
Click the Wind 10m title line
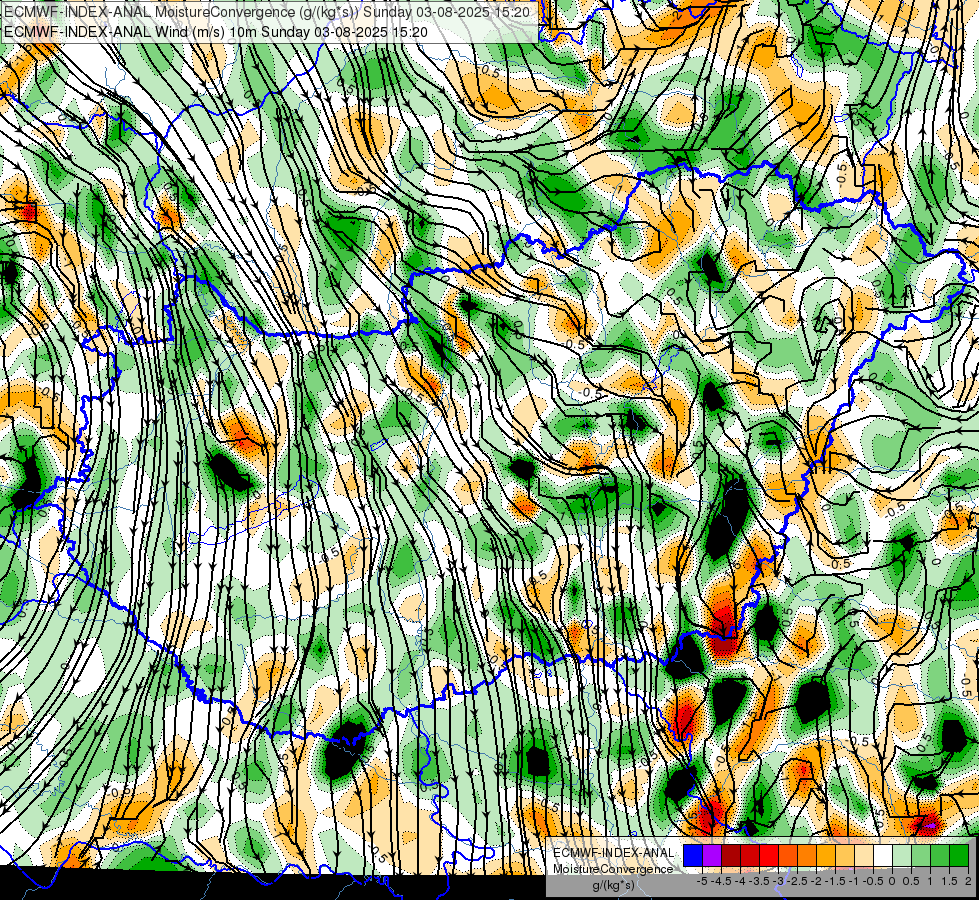216,31
